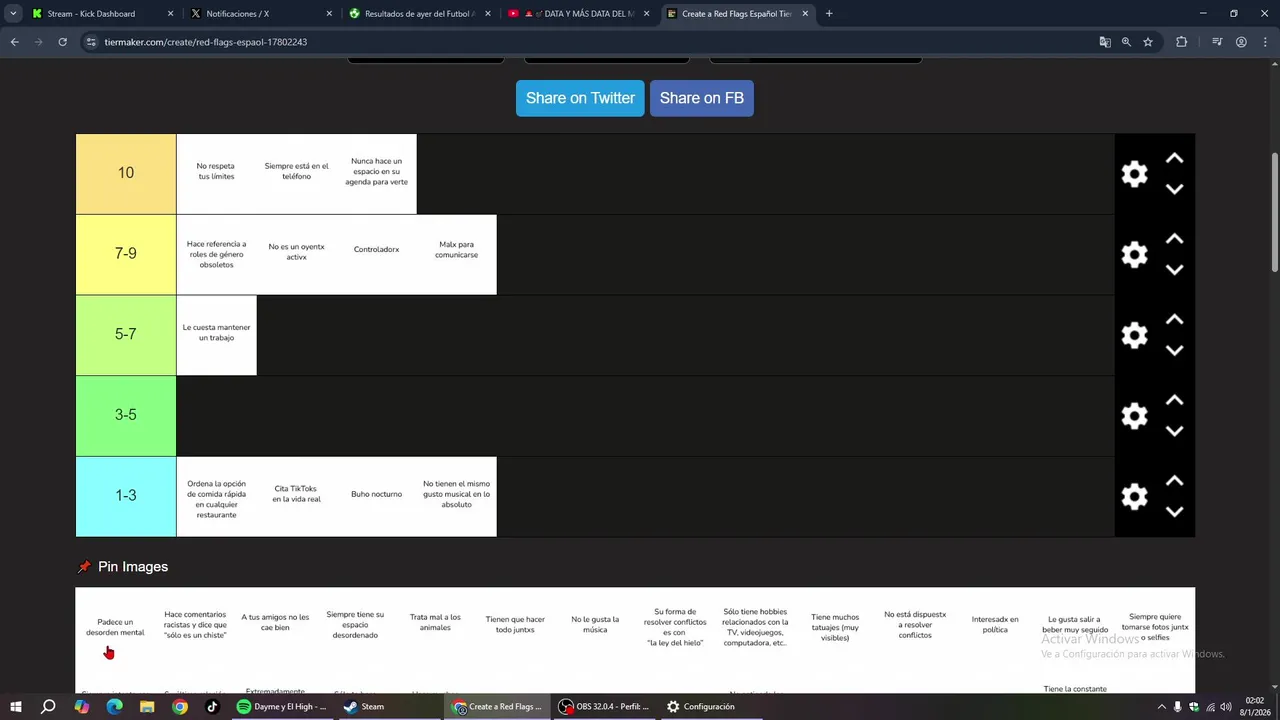1280x720 pixels.
Task: Switch to Stream - Kick Dashboard tab
Action: [102, 14]
